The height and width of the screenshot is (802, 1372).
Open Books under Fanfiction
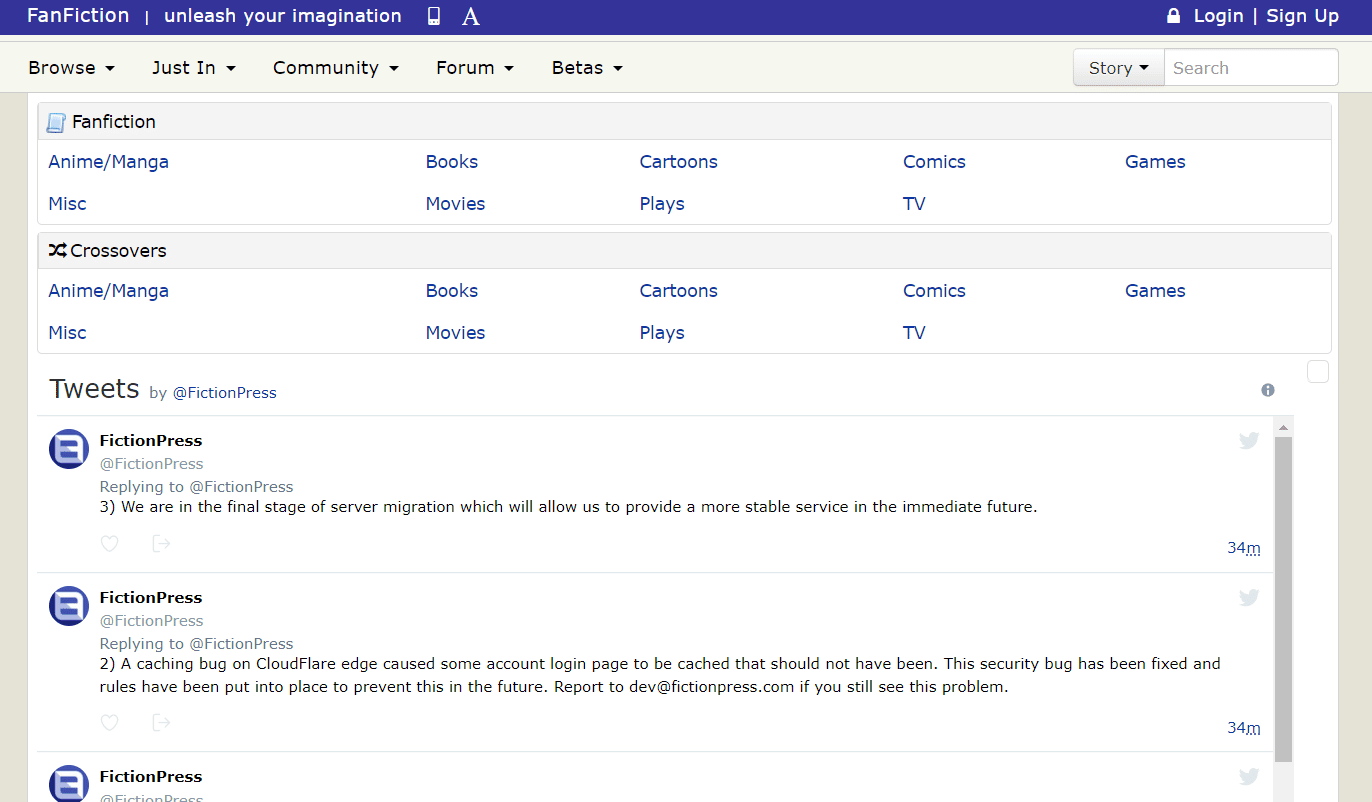(x=452, y=162)
